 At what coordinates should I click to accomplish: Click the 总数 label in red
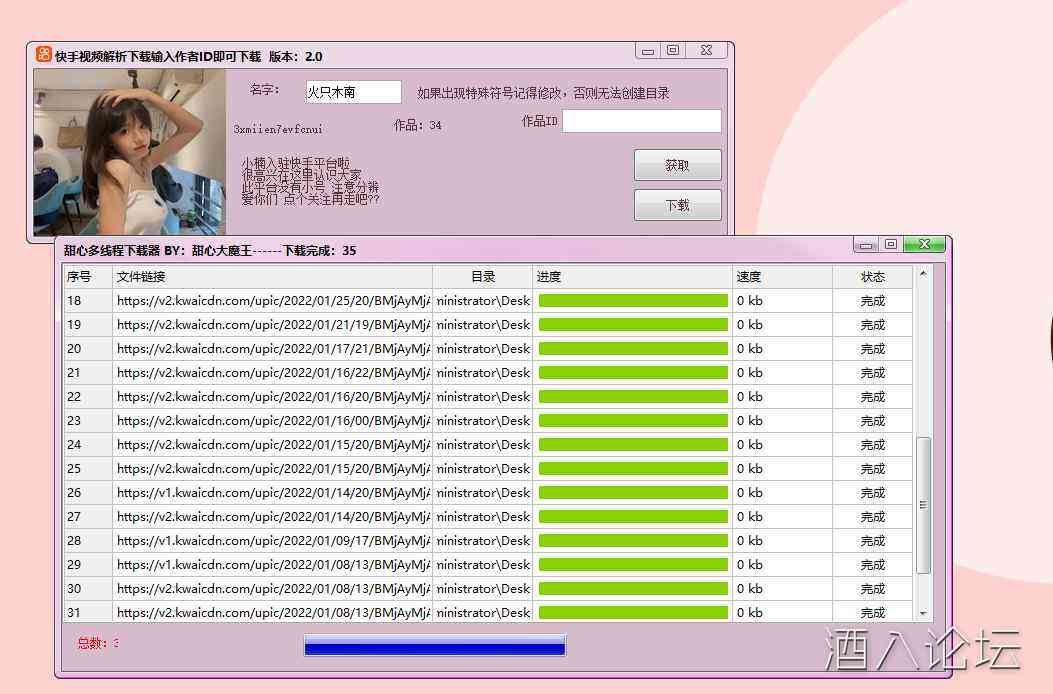point(98,643)
